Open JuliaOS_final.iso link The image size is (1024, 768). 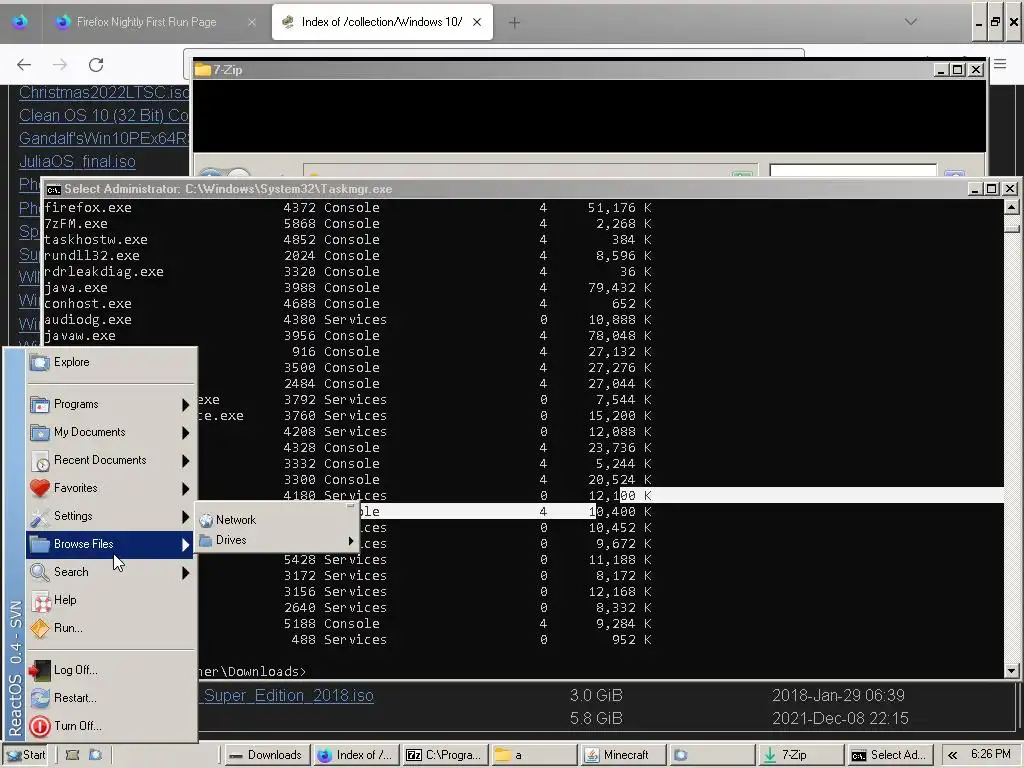click(x=77, y=161)
